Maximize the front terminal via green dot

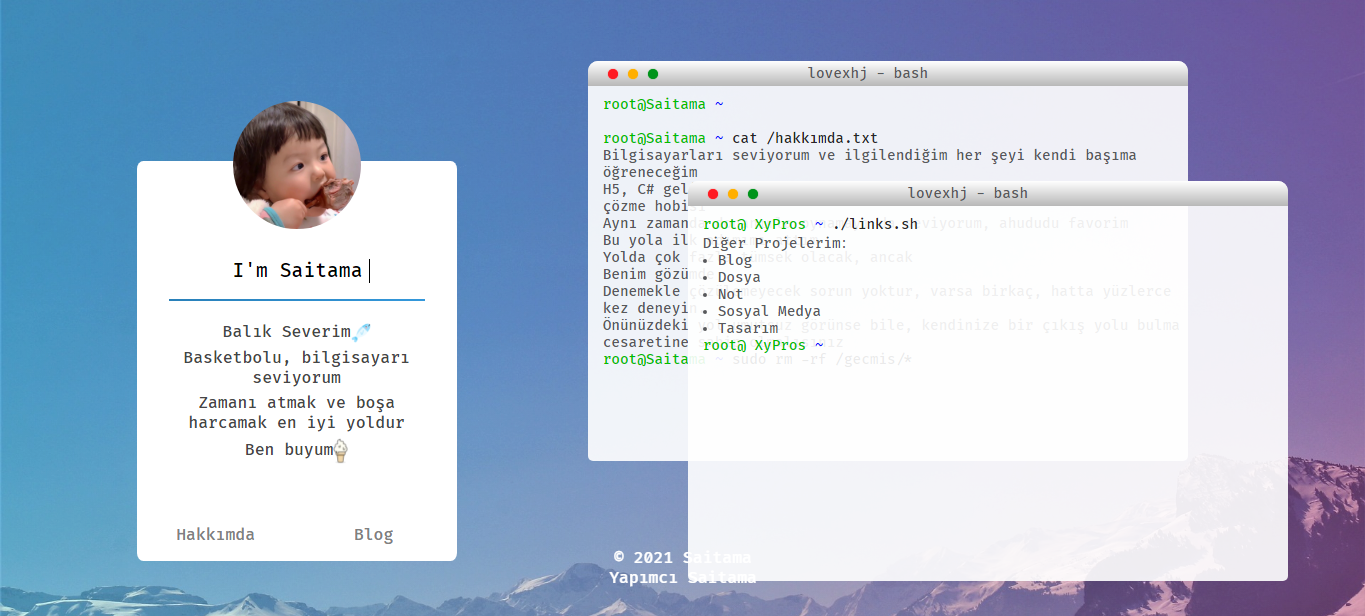click(x=753, y=194)
